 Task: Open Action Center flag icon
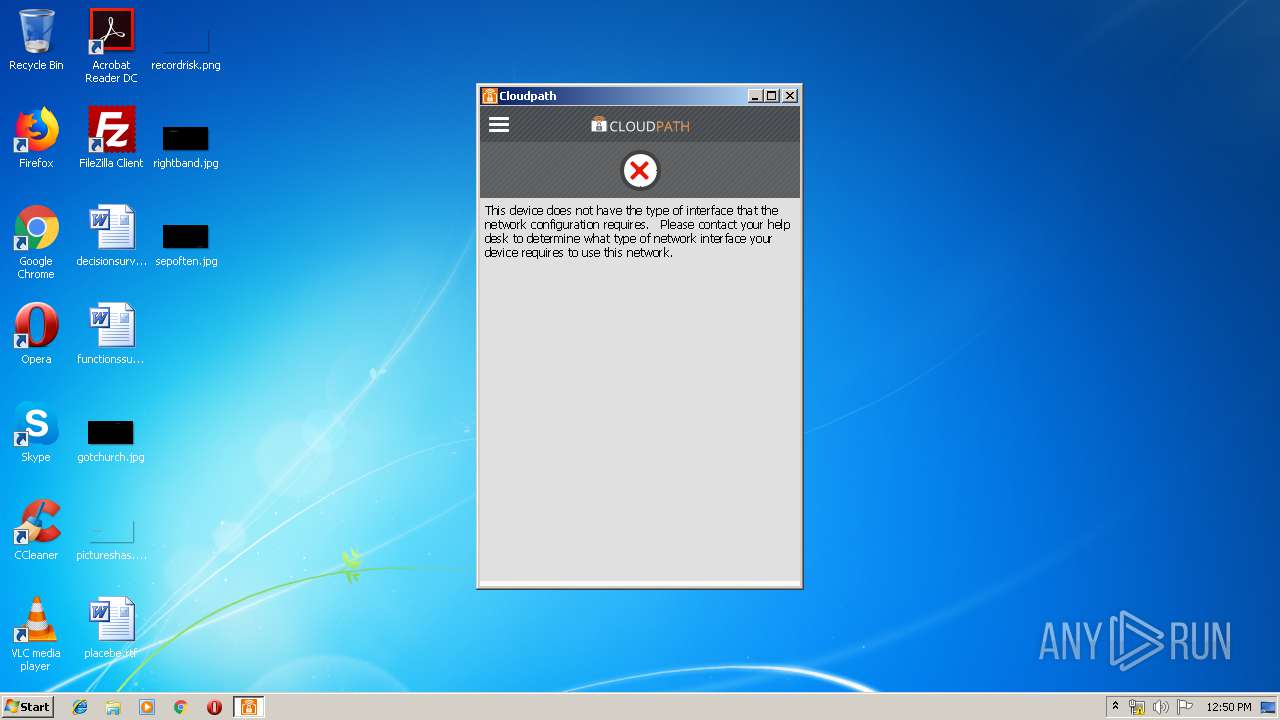pyautogui.click(x=1185, y=707)
